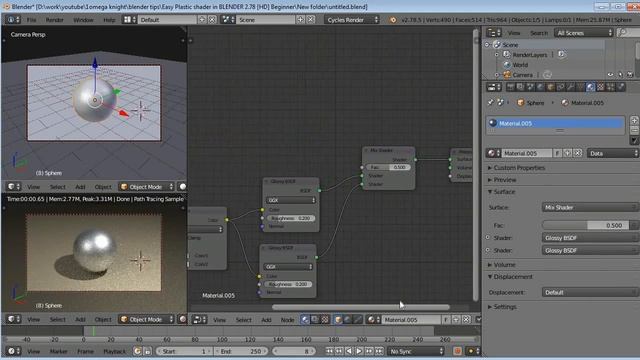Play animation in reverse in timeline
Viewport: 640px width, 360px height.
[349, 351]
